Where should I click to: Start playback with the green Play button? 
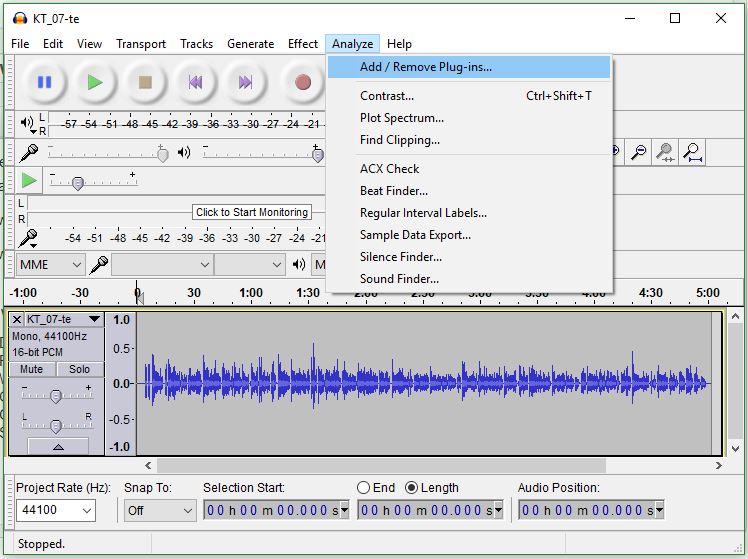[95, 83]
